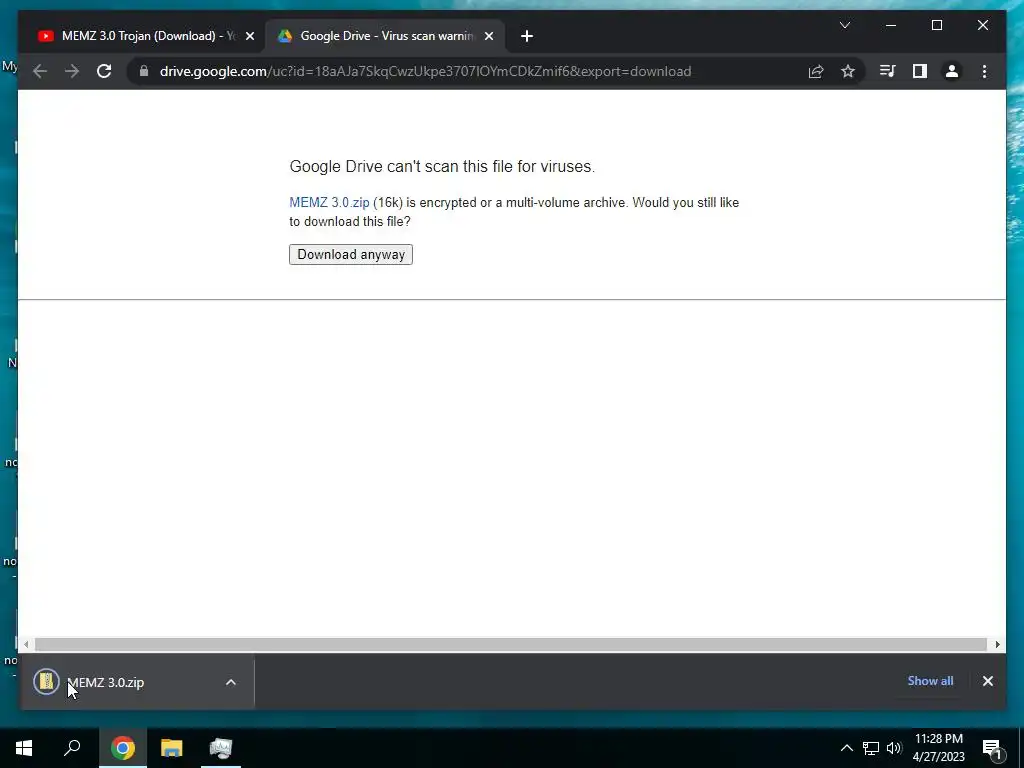The width and height of the screenshot is (1024, 768).
Task: Maximize the Chrome window
Action: click(936, 25)
